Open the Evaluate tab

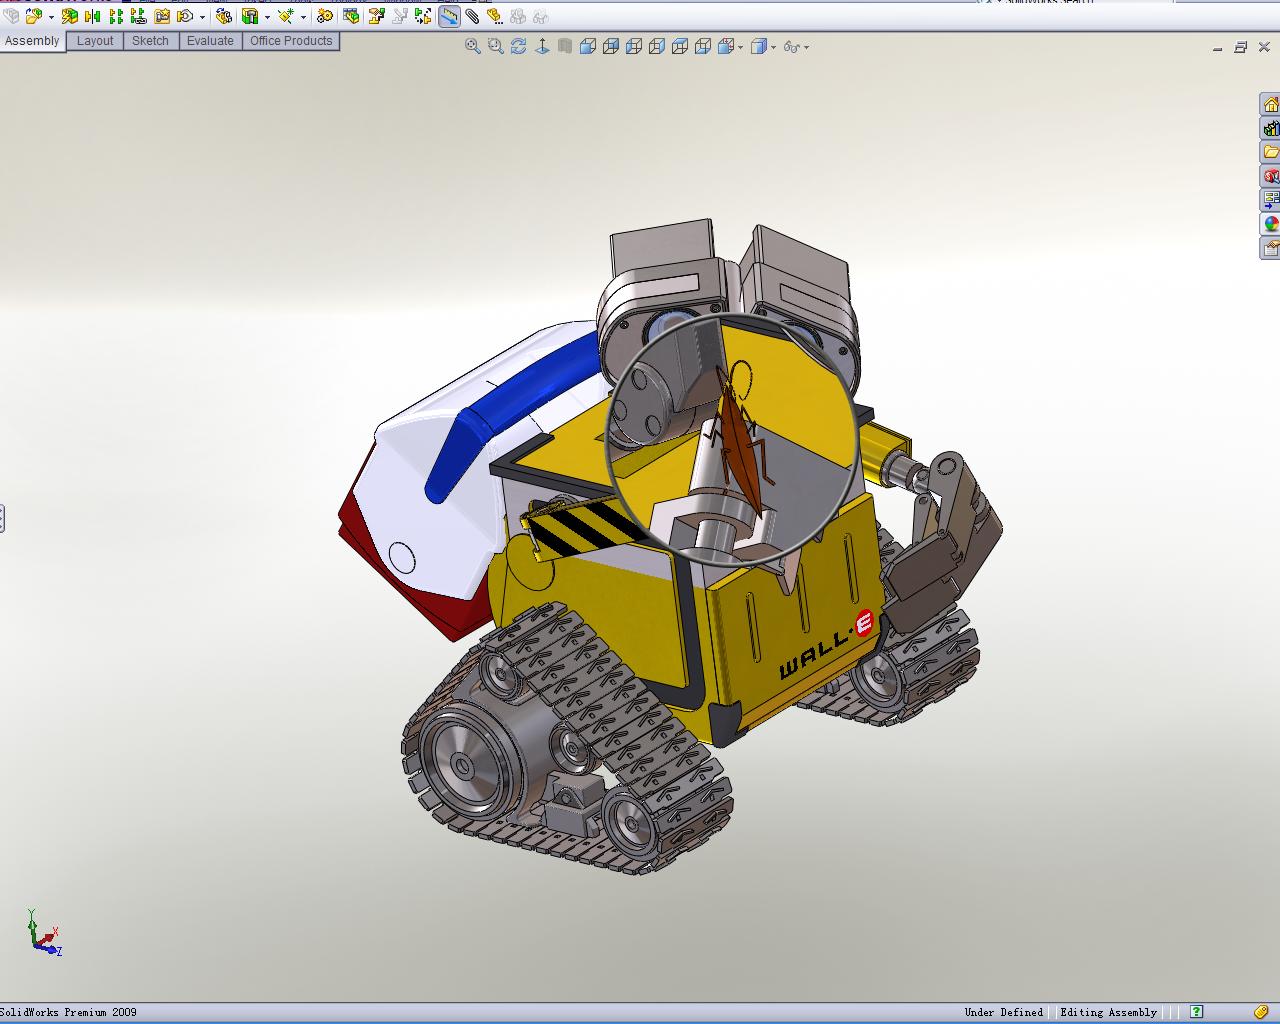pos(210,41)
